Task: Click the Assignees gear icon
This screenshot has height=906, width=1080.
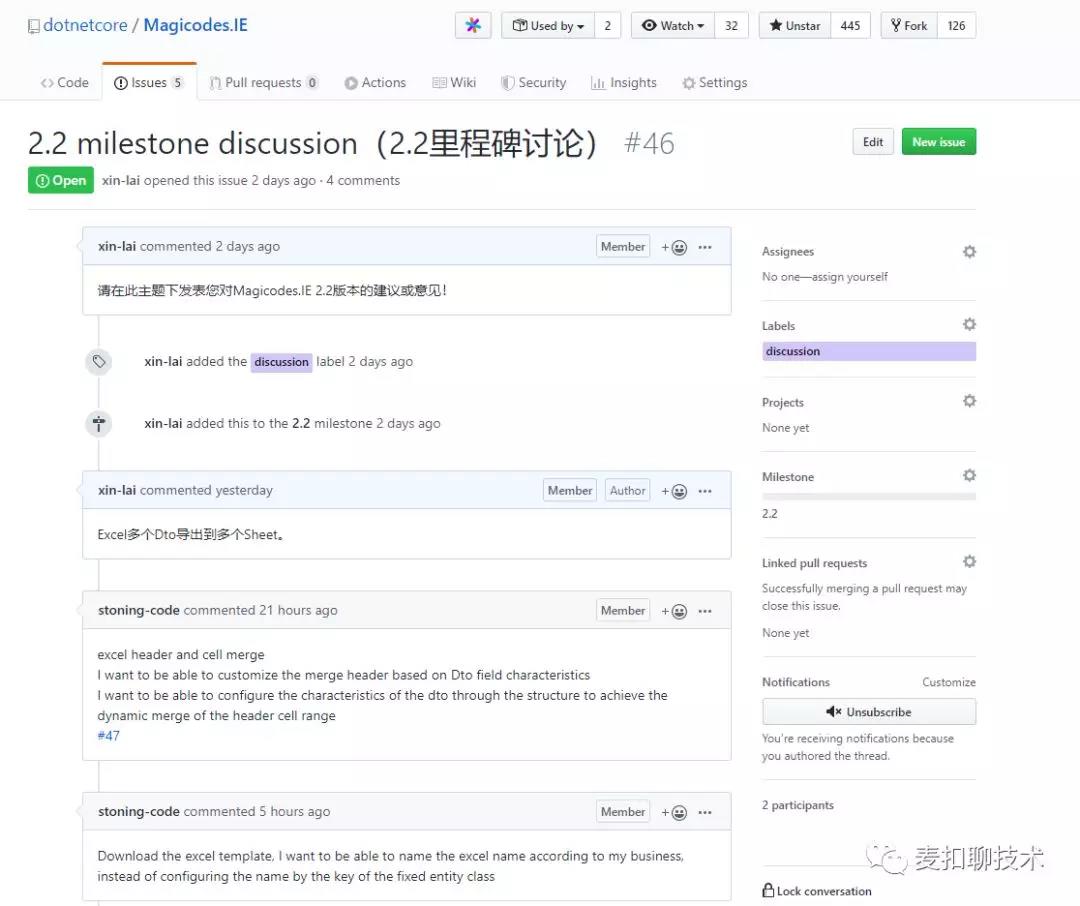Action: tap(969, 251)
